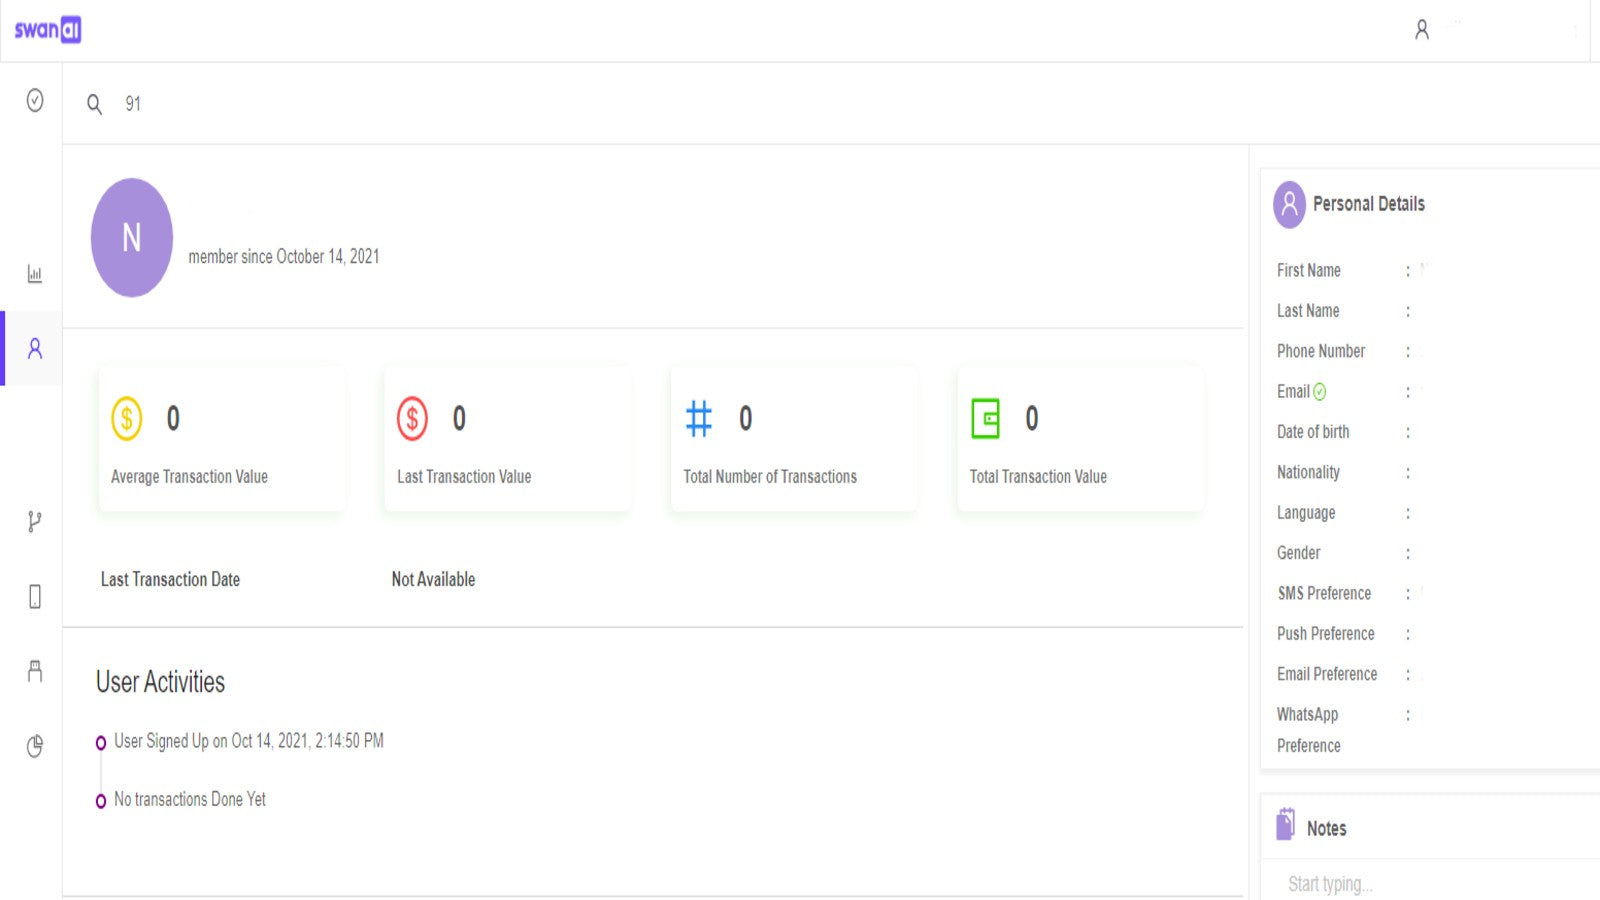
Task: Click the Average Transaction Value dollar icon
Action: point(127,419)
